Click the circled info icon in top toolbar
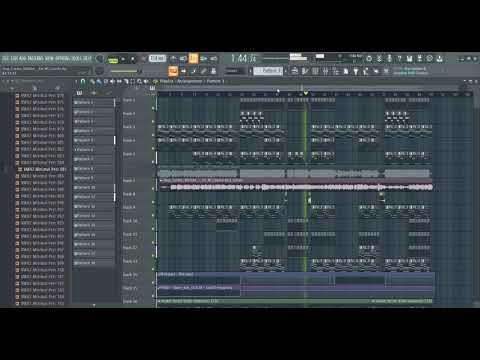Image resolution: width=480 pixels, height=360 pixels. click(430, 59)
